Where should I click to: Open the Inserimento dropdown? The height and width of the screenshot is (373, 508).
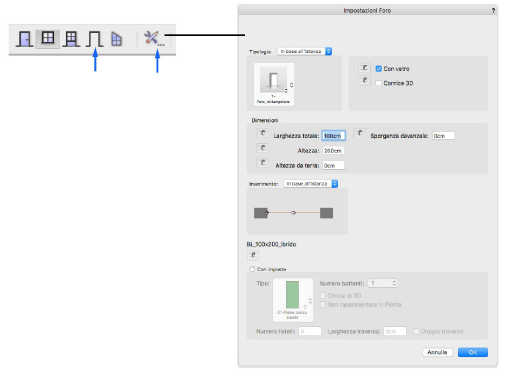(311, 184)
